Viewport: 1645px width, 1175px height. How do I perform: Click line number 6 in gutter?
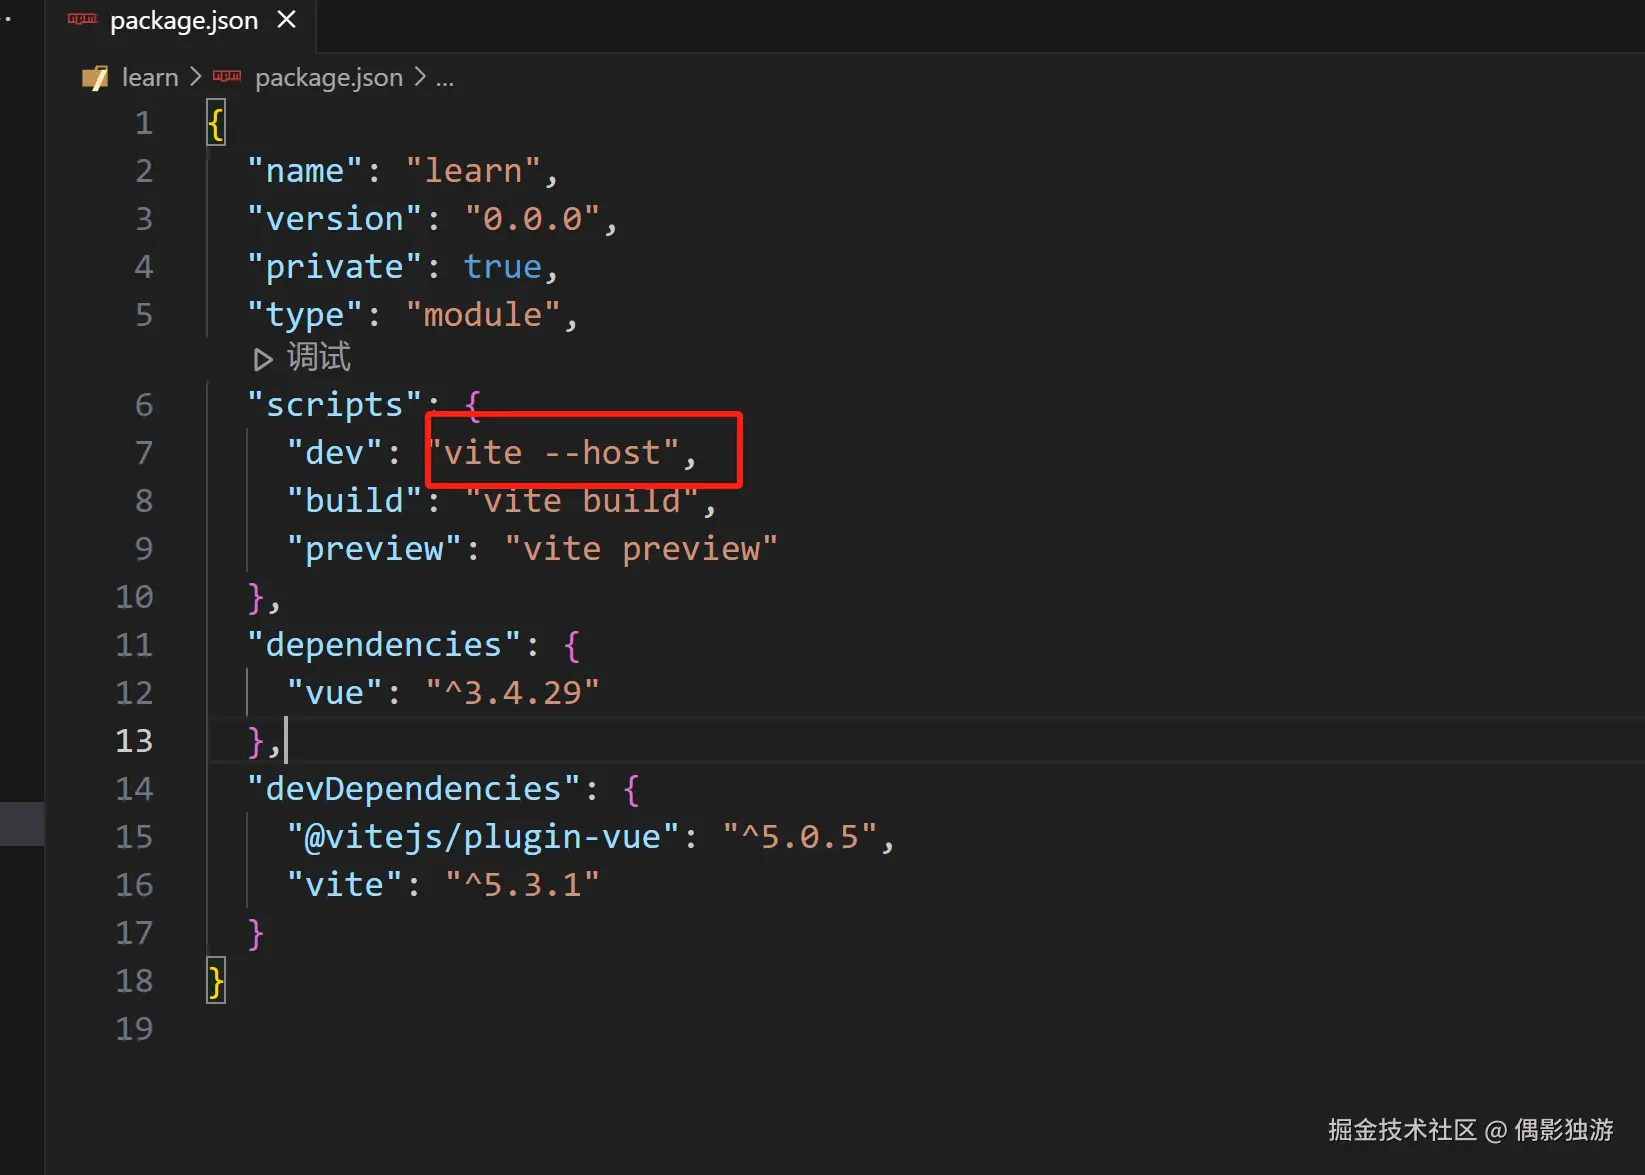[x=145, y=405]
